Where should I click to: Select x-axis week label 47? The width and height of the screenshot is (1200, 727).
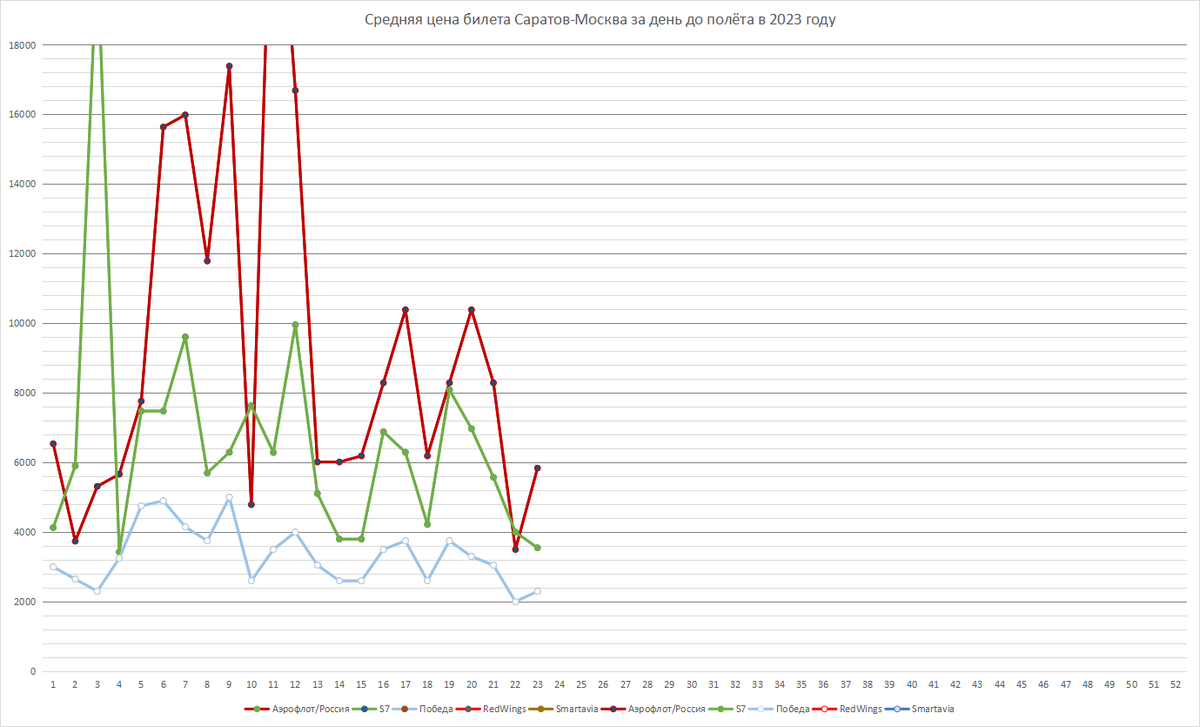(x=1065, y=685)
